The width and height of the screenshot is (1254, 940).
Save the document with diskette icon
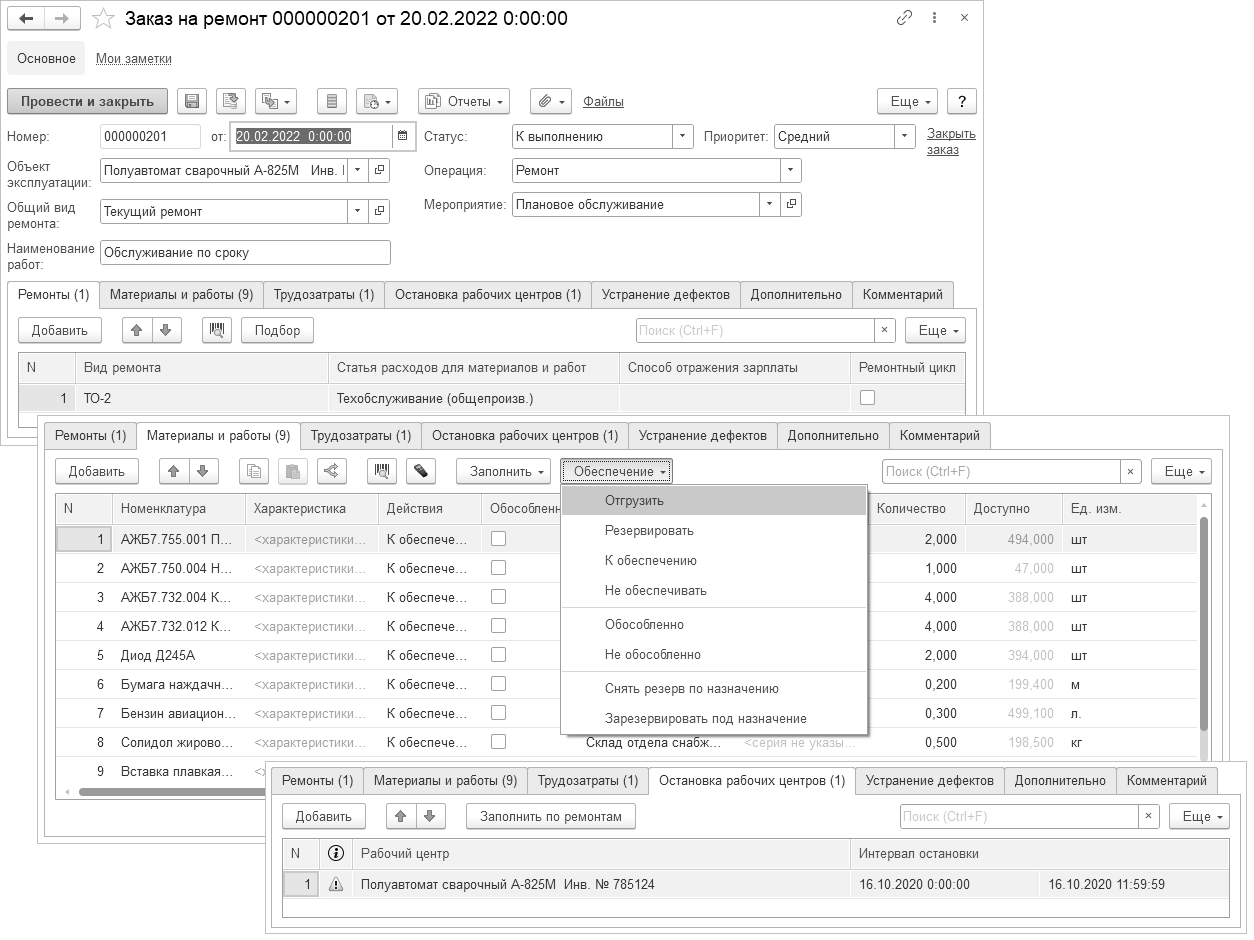192,101
